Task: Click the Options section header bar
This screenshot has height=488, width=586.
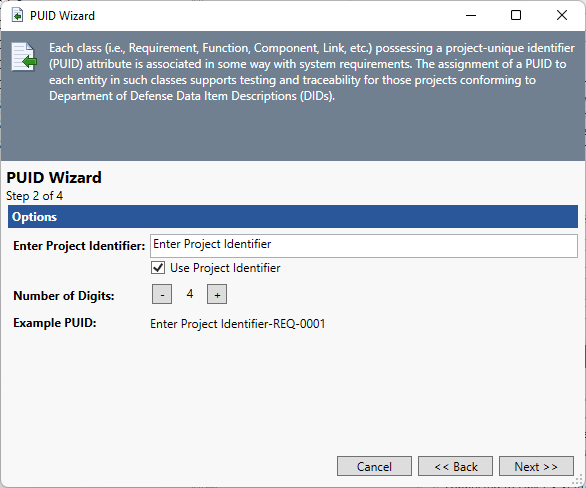Action: pyautogui.click(x=293, y=217)
